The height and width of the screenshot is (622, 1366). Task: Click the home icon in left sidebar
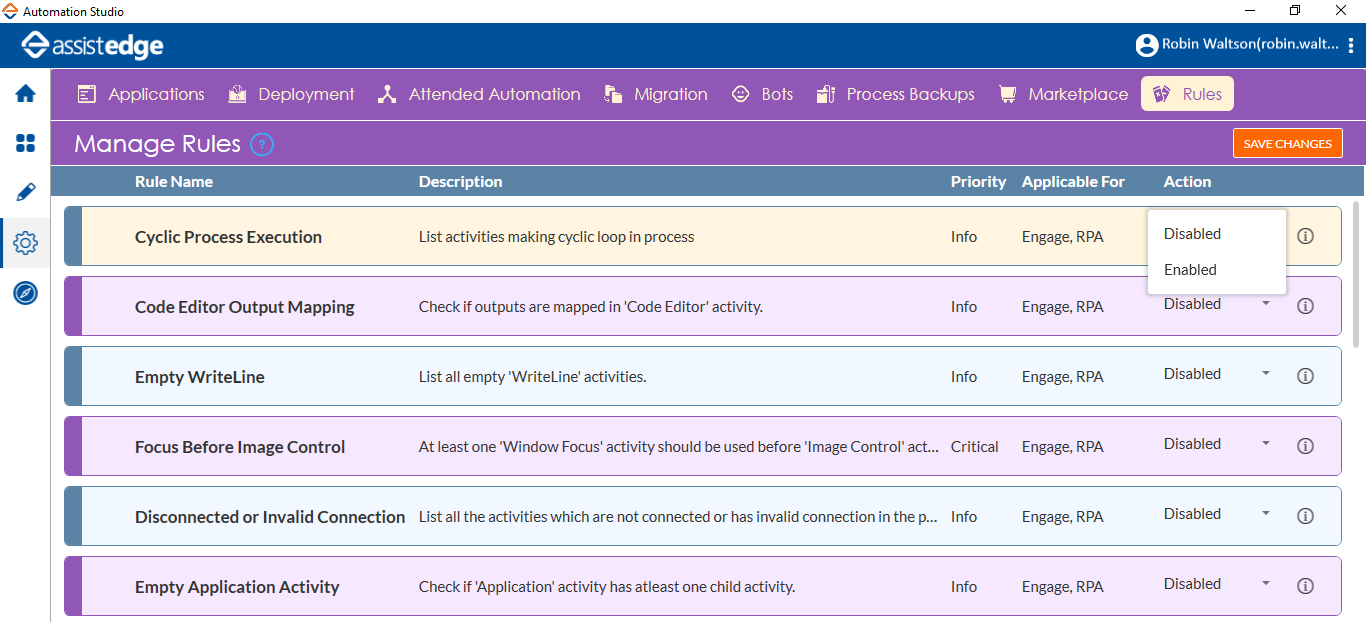coord(25,94)
